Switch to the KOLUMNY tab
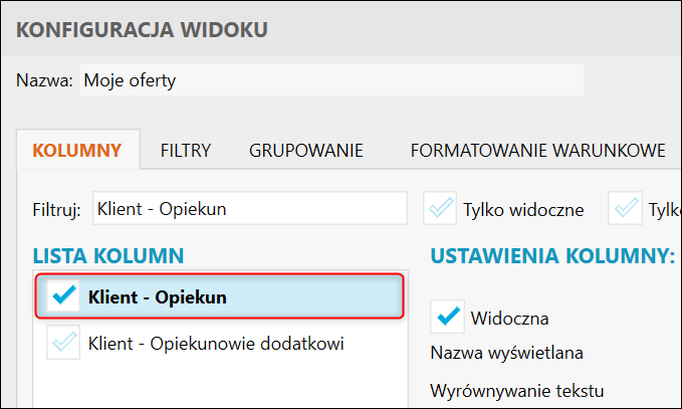 click(77, 151)
